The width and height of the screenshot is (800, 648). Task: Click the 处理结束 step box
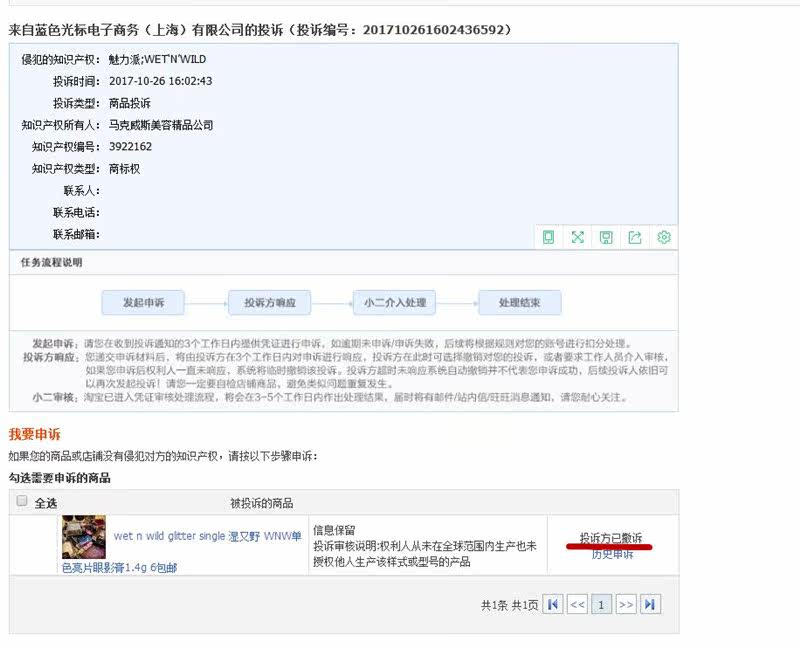(519, 303)
